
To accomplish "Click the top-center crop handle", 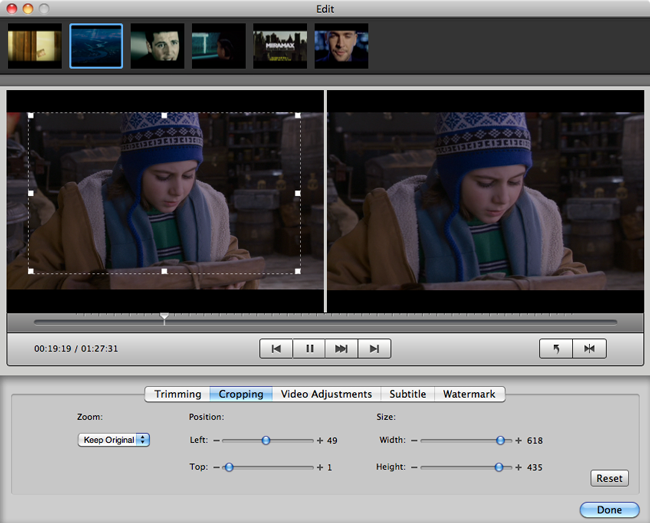I will 164,116.
